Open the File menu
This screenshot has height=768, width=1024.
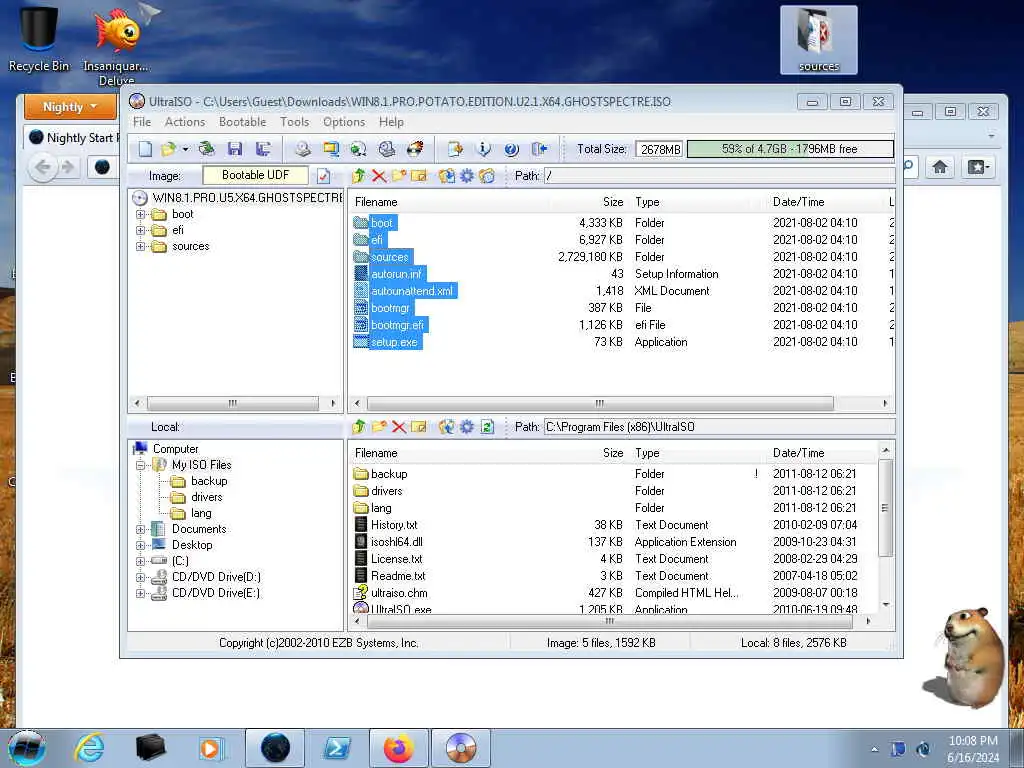[142, 122]
